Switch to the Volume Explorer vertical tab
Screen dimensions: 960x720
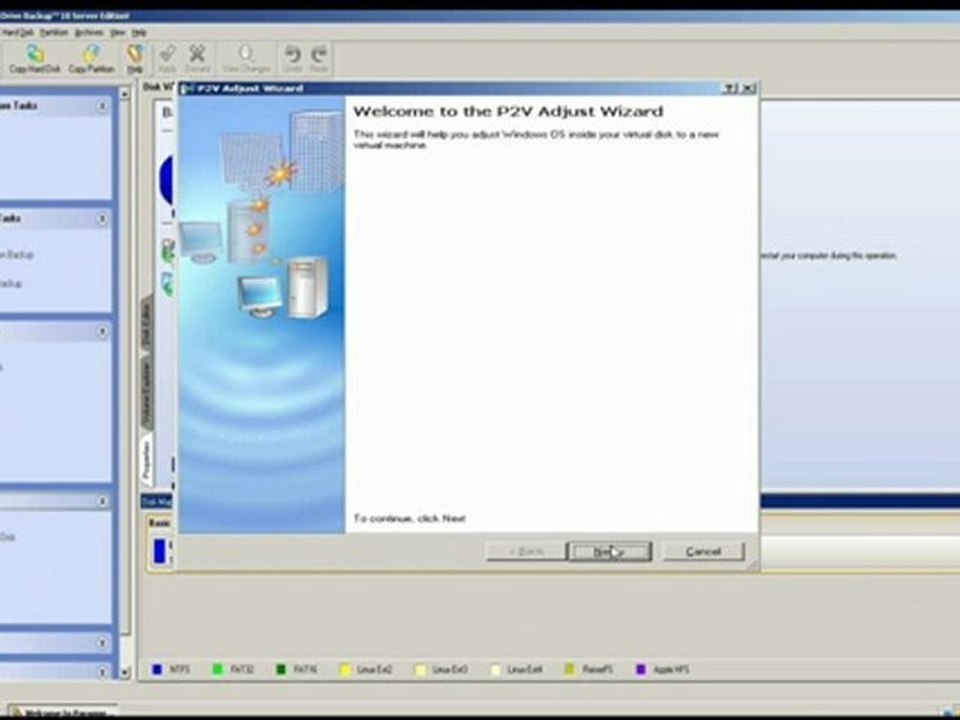tap(147, 393)
